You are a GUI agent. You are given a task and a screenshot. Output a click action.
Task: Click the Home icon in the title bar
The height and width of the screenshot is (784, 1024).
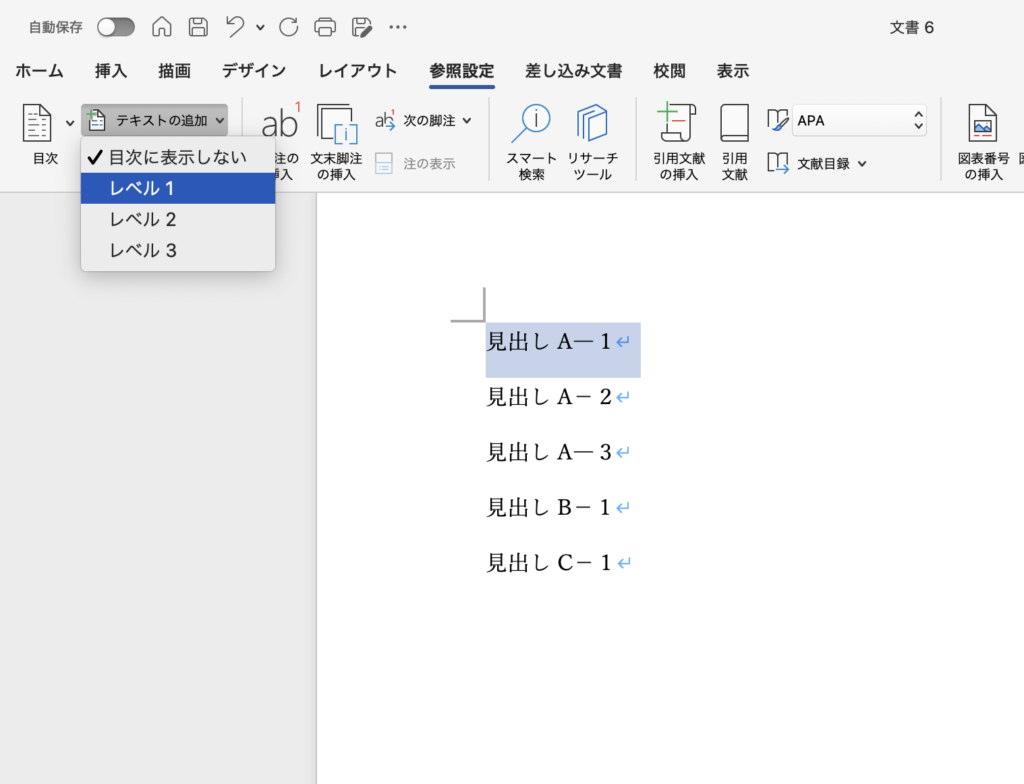(x=162, y=27)
